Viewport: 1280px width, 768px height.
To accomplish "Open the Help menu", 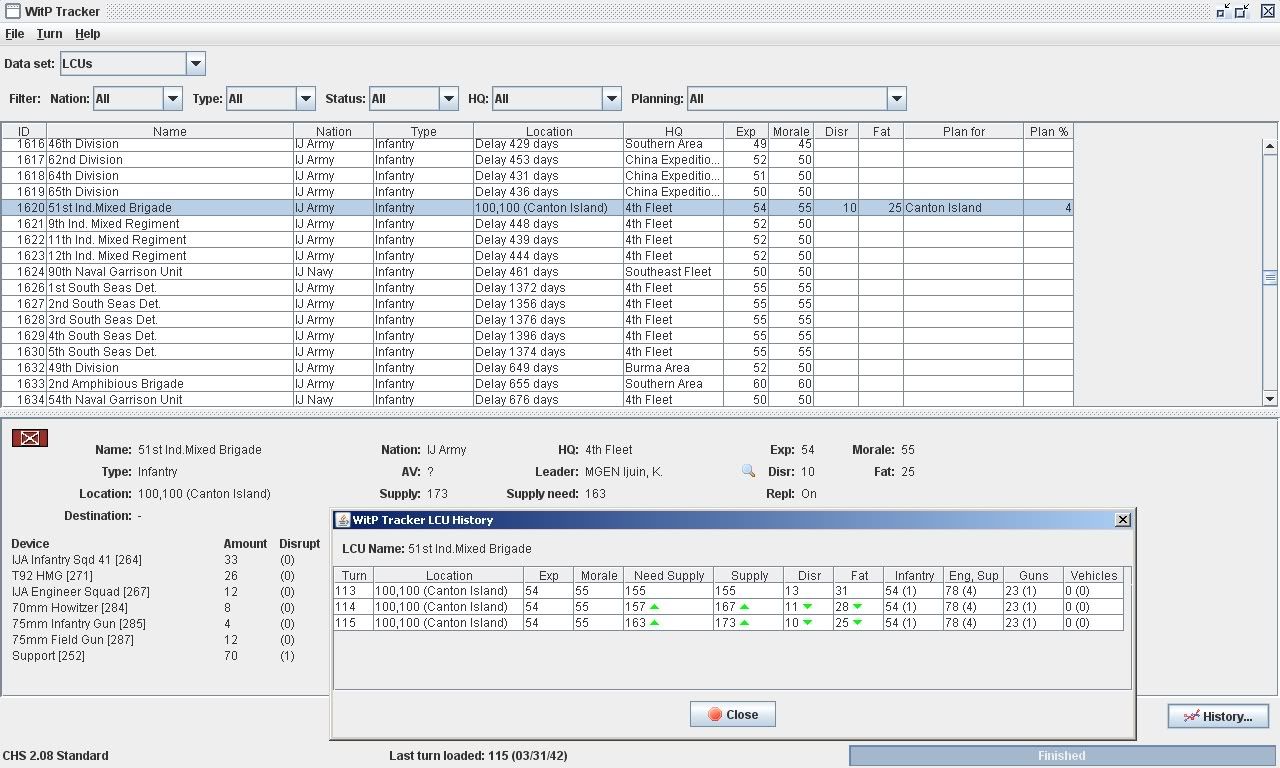I will 88,34.
